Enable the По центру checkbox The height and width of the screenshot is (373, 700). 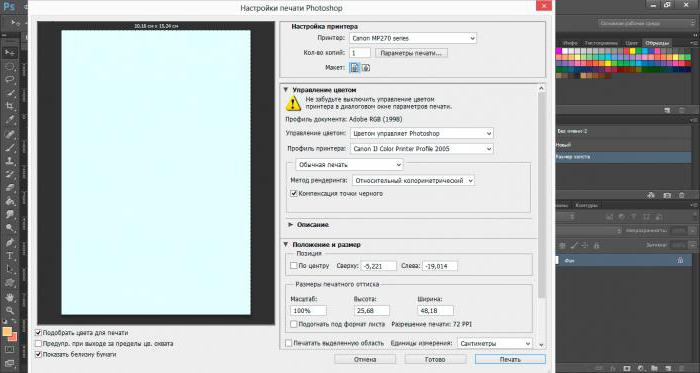293,265
